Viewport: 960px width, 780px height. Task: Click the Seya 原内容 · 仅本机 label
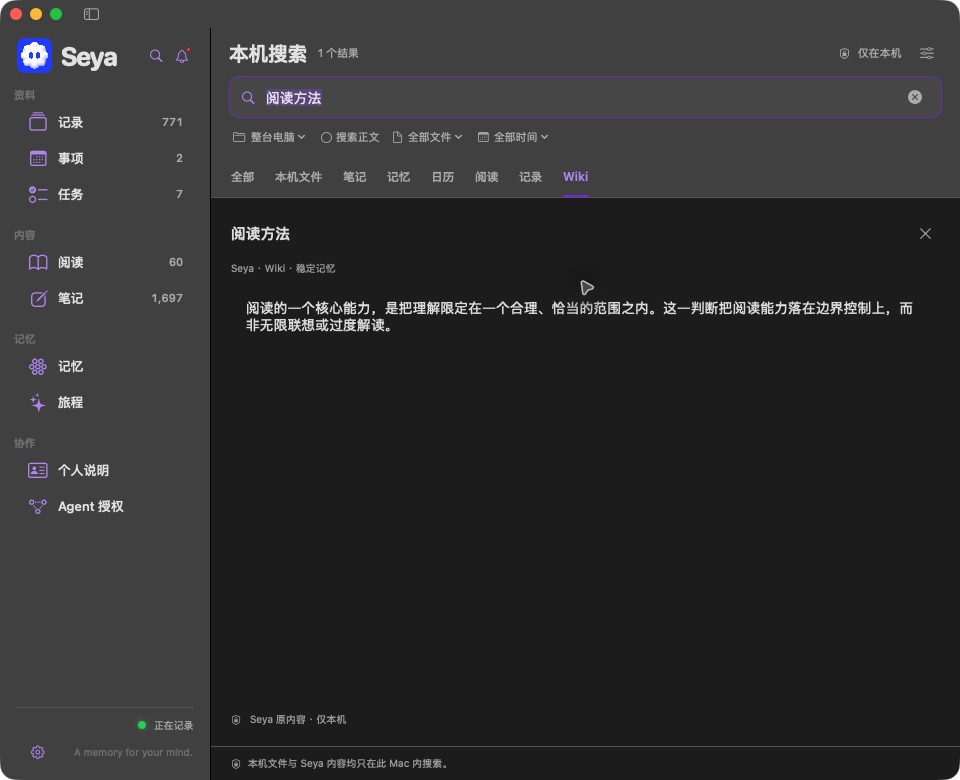click(x=298, y=720)
